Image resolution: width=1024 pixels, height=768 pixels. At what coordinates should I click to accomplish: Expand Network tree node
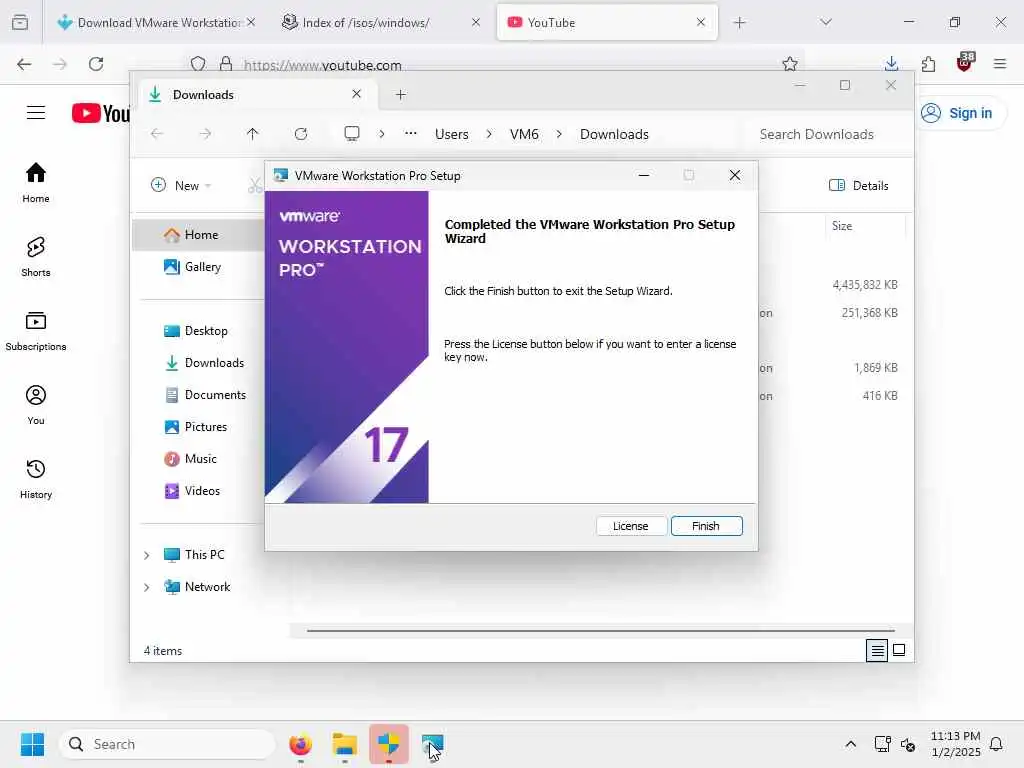(x=146, y=587)
